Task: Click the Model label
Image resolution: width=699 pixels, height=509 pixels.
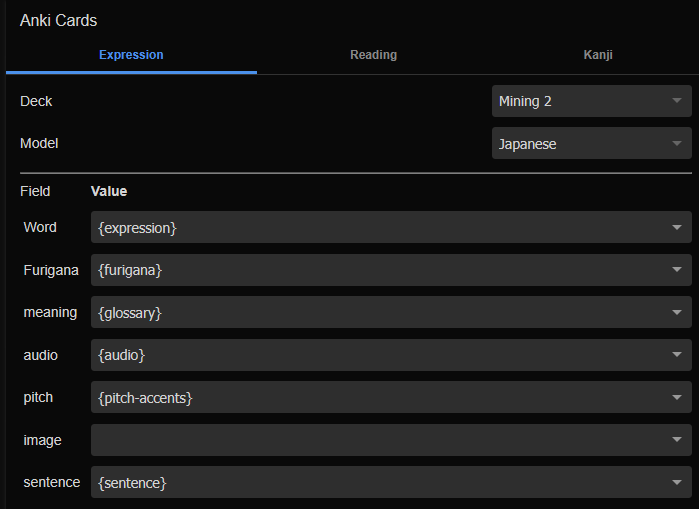Action: coord(39,144)
